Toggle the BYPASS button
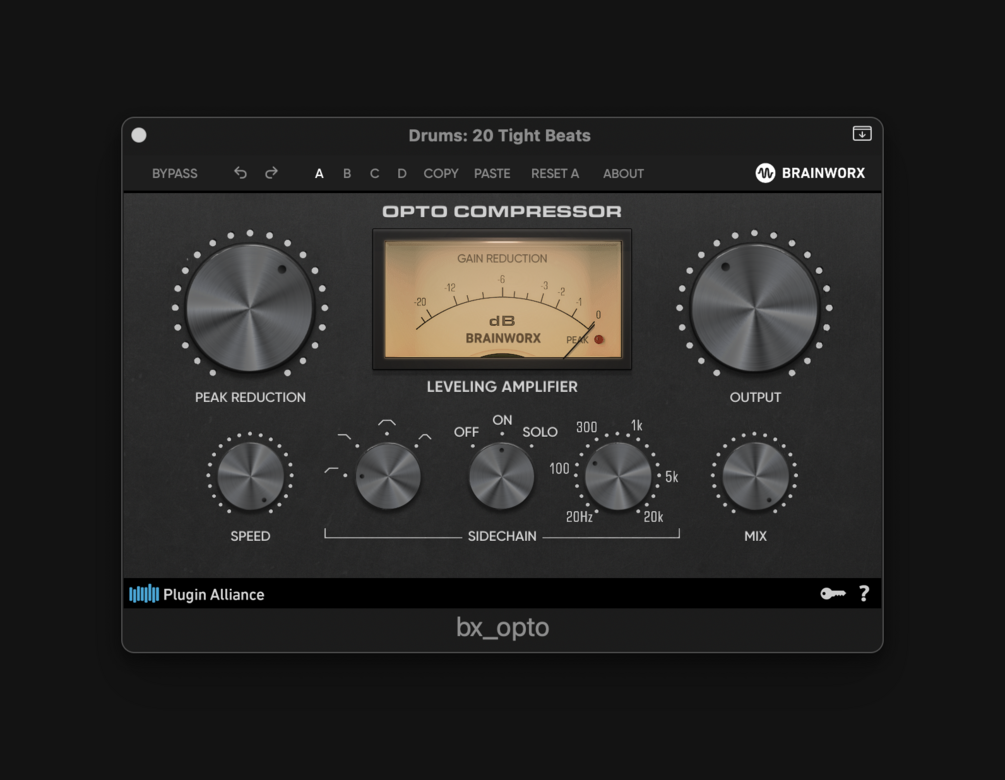The height and width of the screenshot is (780, 1005). 174,174
